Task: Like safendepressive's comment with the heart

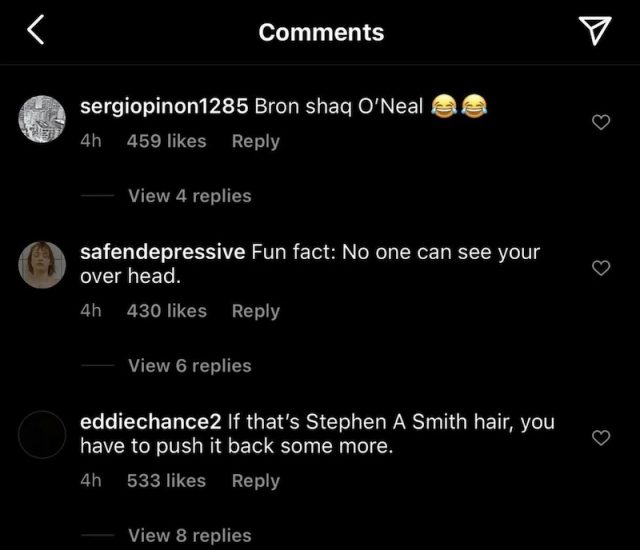Action: click(601, 268)
